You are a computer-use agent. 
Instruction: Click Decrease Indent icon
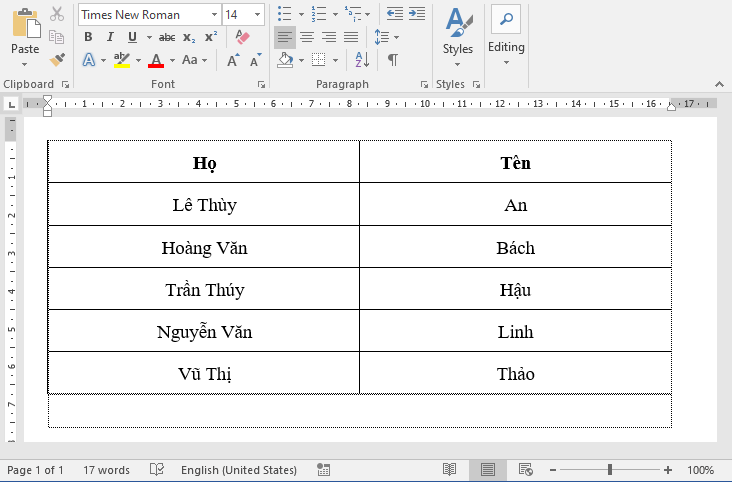394,14
